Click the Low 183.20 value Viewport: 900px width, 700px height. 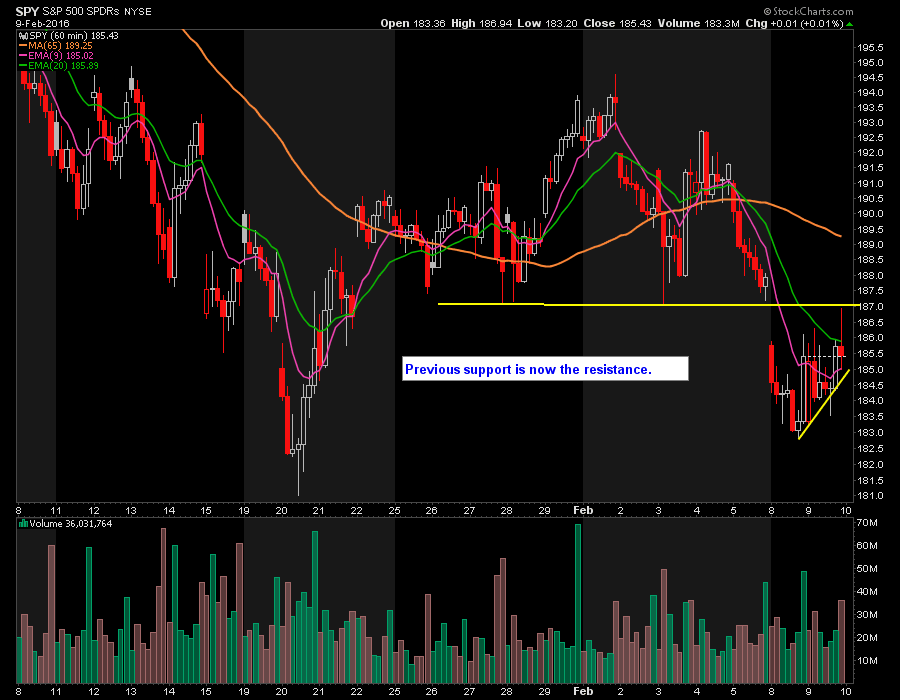[547, 24]
